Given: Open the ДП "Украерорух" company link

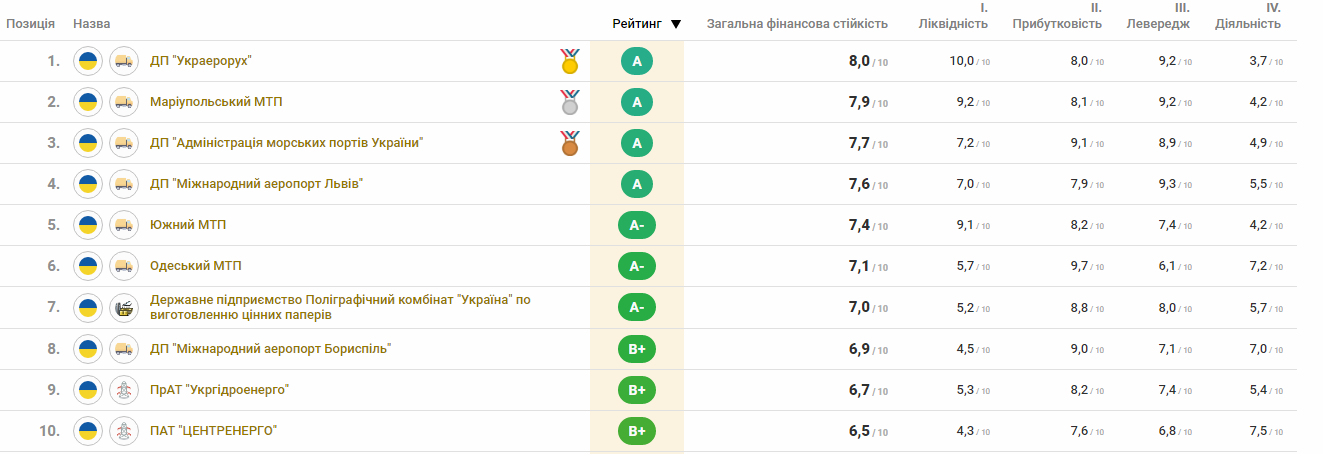Looking at the screenshot, I should [200, 62].
